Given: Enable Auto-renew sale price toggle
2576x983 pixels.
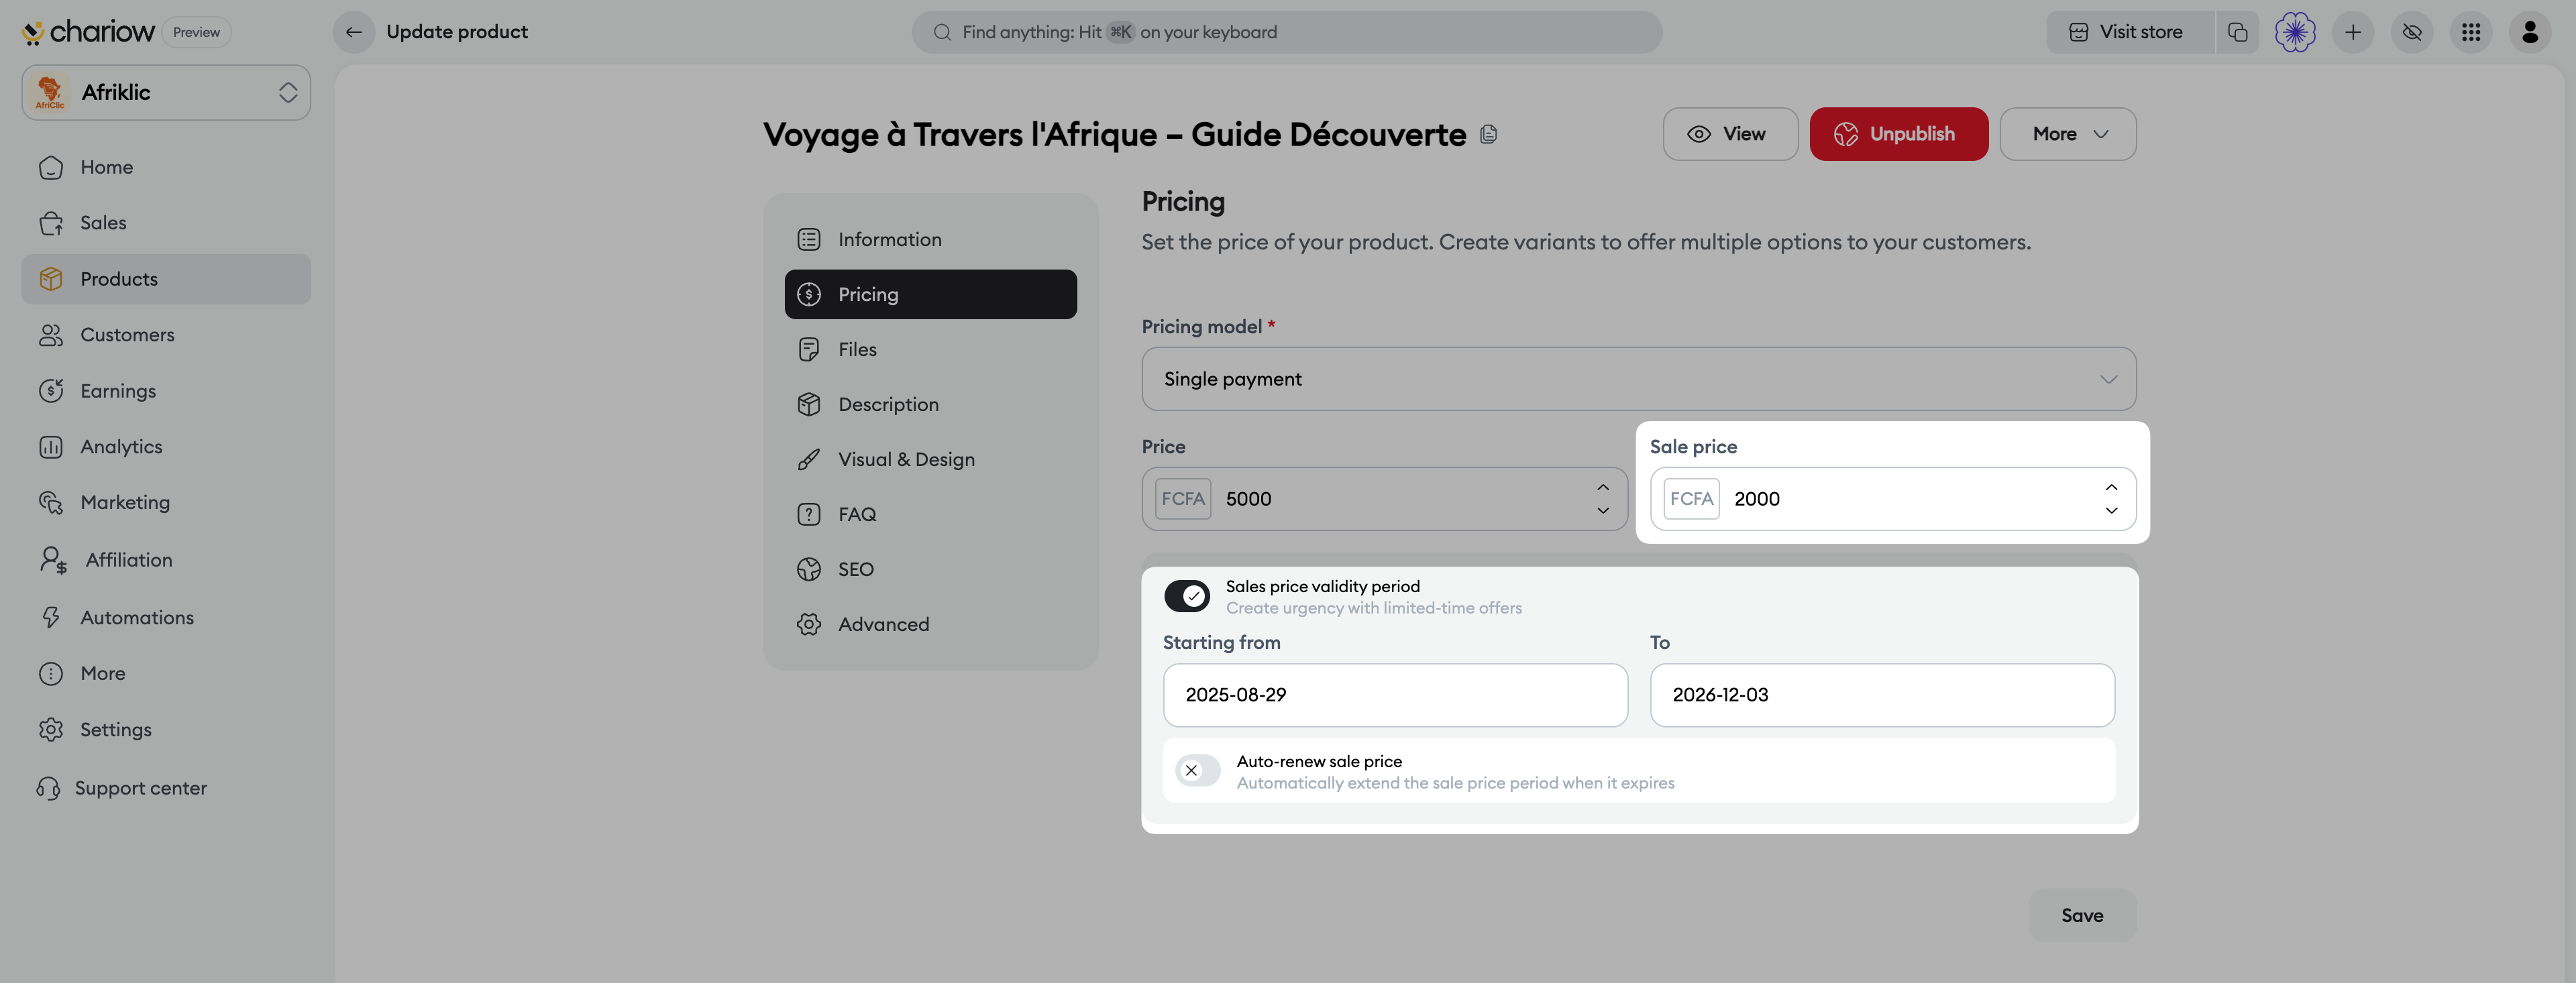Looking at the screenshot, I should click(x=1197, y=771).
